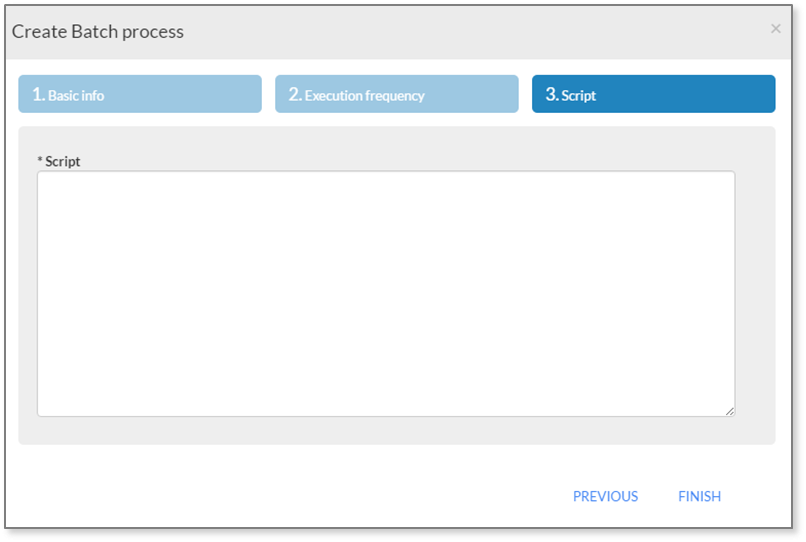The width and height of the screenshot is (806, 542).
Task: Click the "* Script" field label
Action: (59, 161)
